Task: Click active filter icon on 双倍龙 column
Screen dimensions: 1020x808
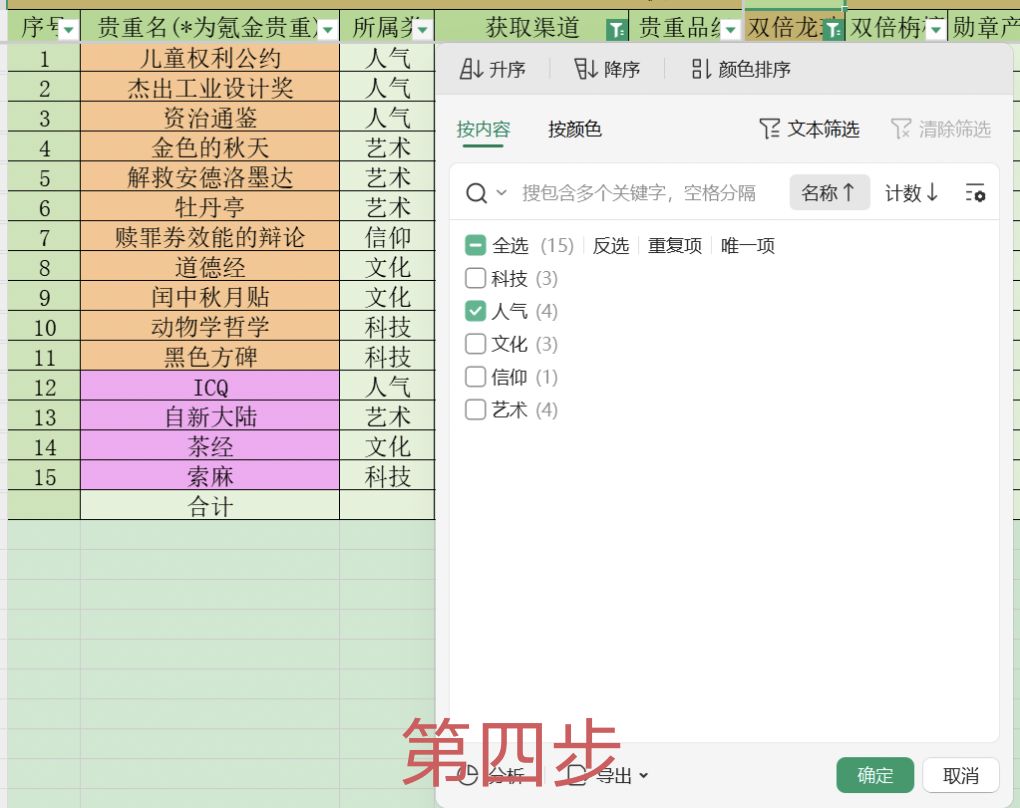Action: tap(832, 30)
